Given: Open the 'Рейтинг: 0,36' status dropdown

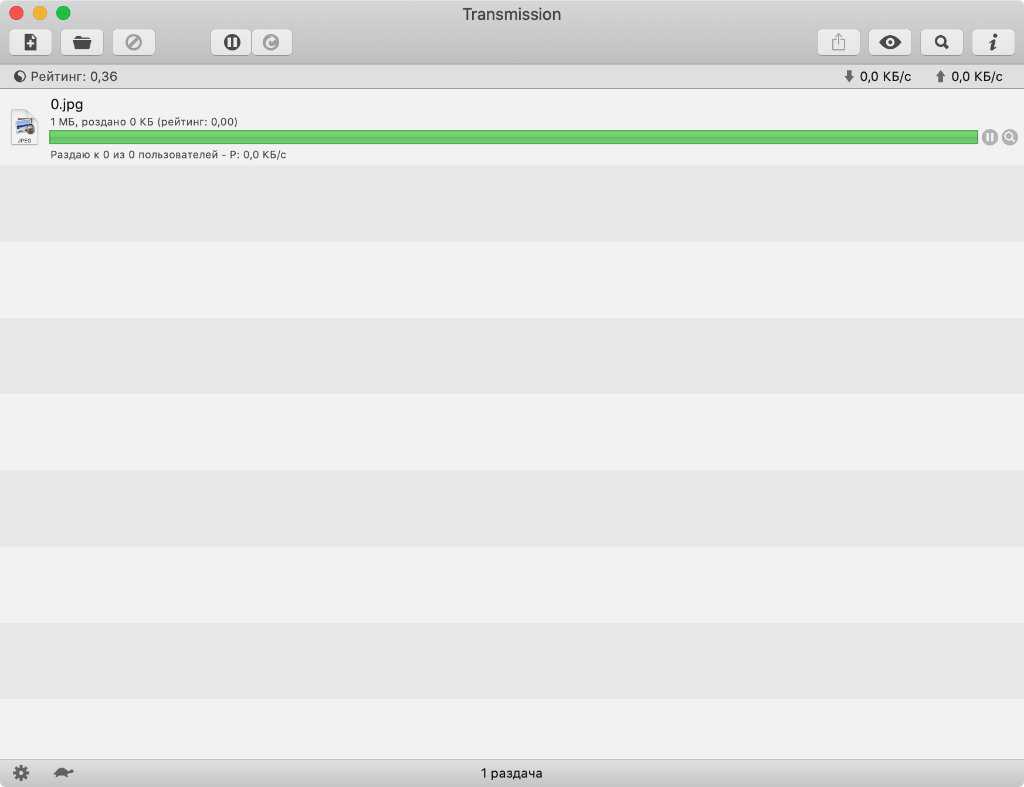Looking at the screenshot, I should tap(66, 77).
